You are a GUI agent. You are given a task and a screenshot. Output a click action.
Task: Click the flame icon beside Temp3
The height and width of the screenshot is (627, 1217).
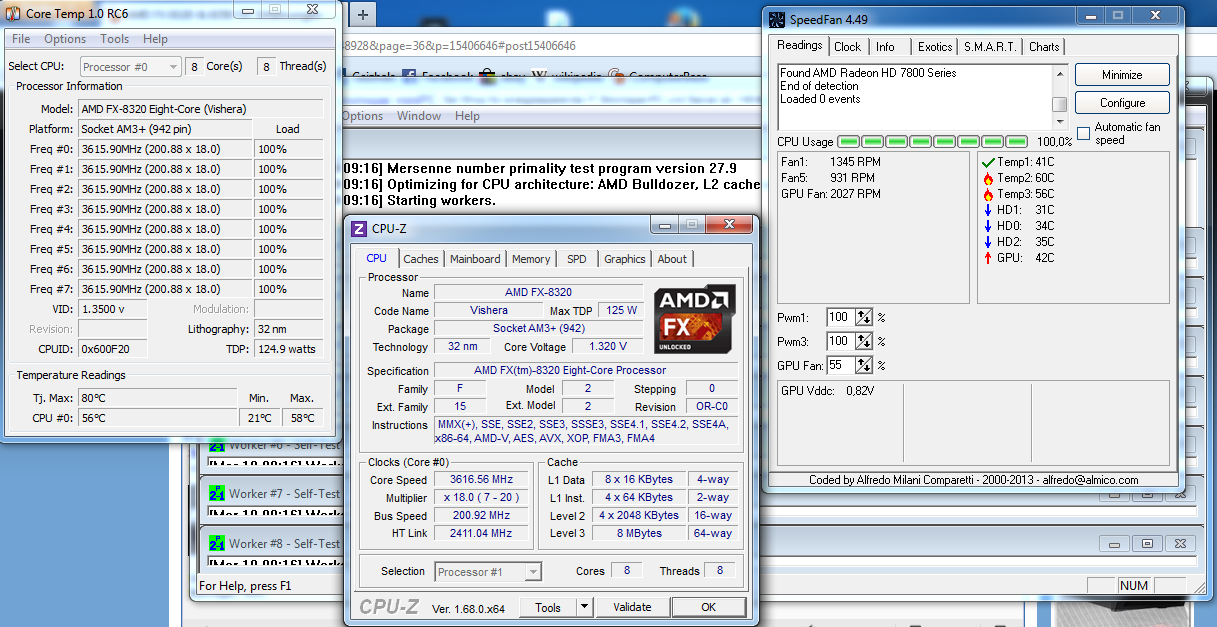point(988,193)
